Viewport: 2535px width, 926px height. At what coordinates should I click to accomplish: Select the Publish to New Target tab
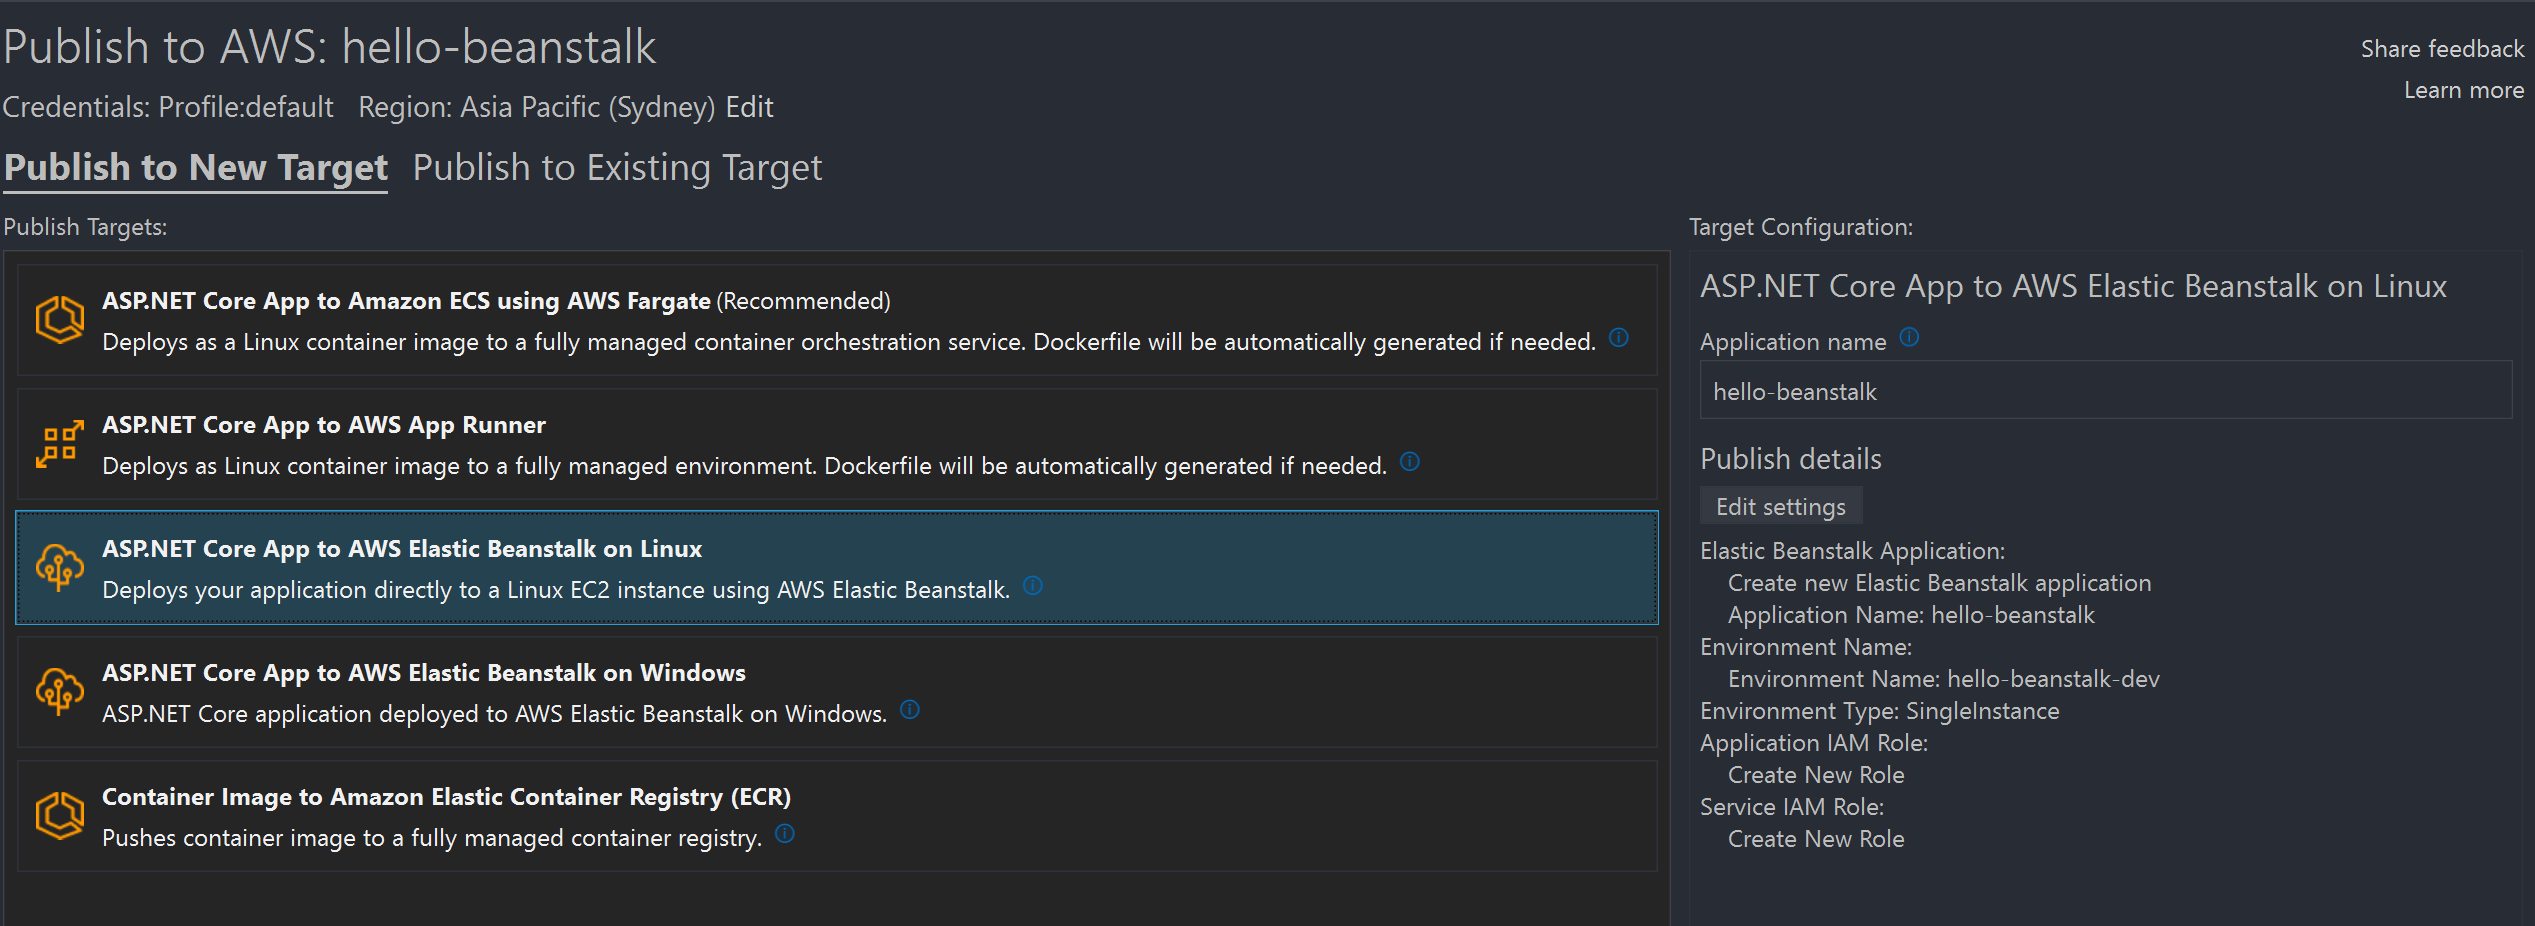196,168
